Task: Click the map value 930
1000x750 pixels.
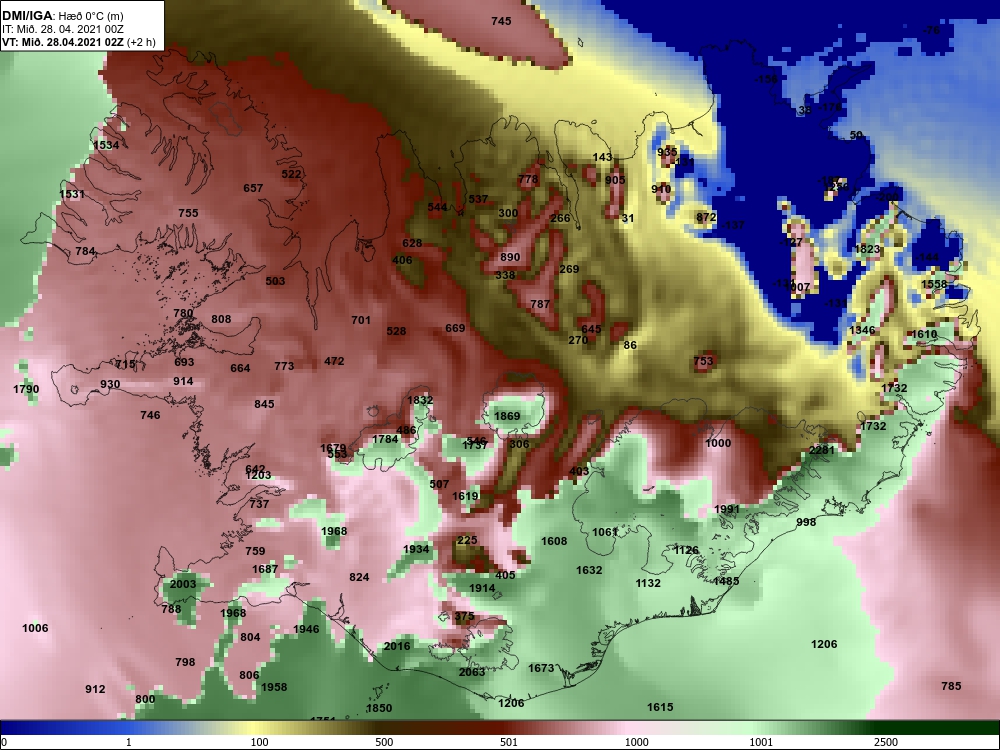Action: pos(110,384)
